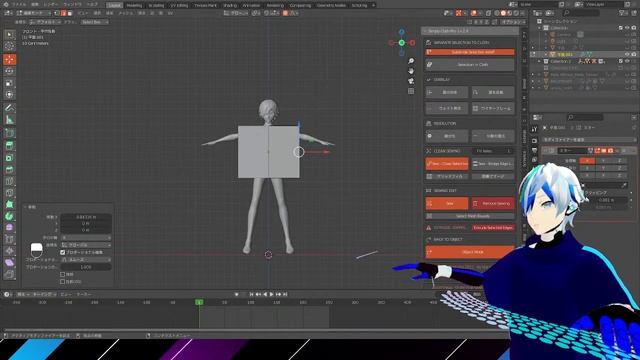Select the Edge Slide tool

(x=9, y=239)
